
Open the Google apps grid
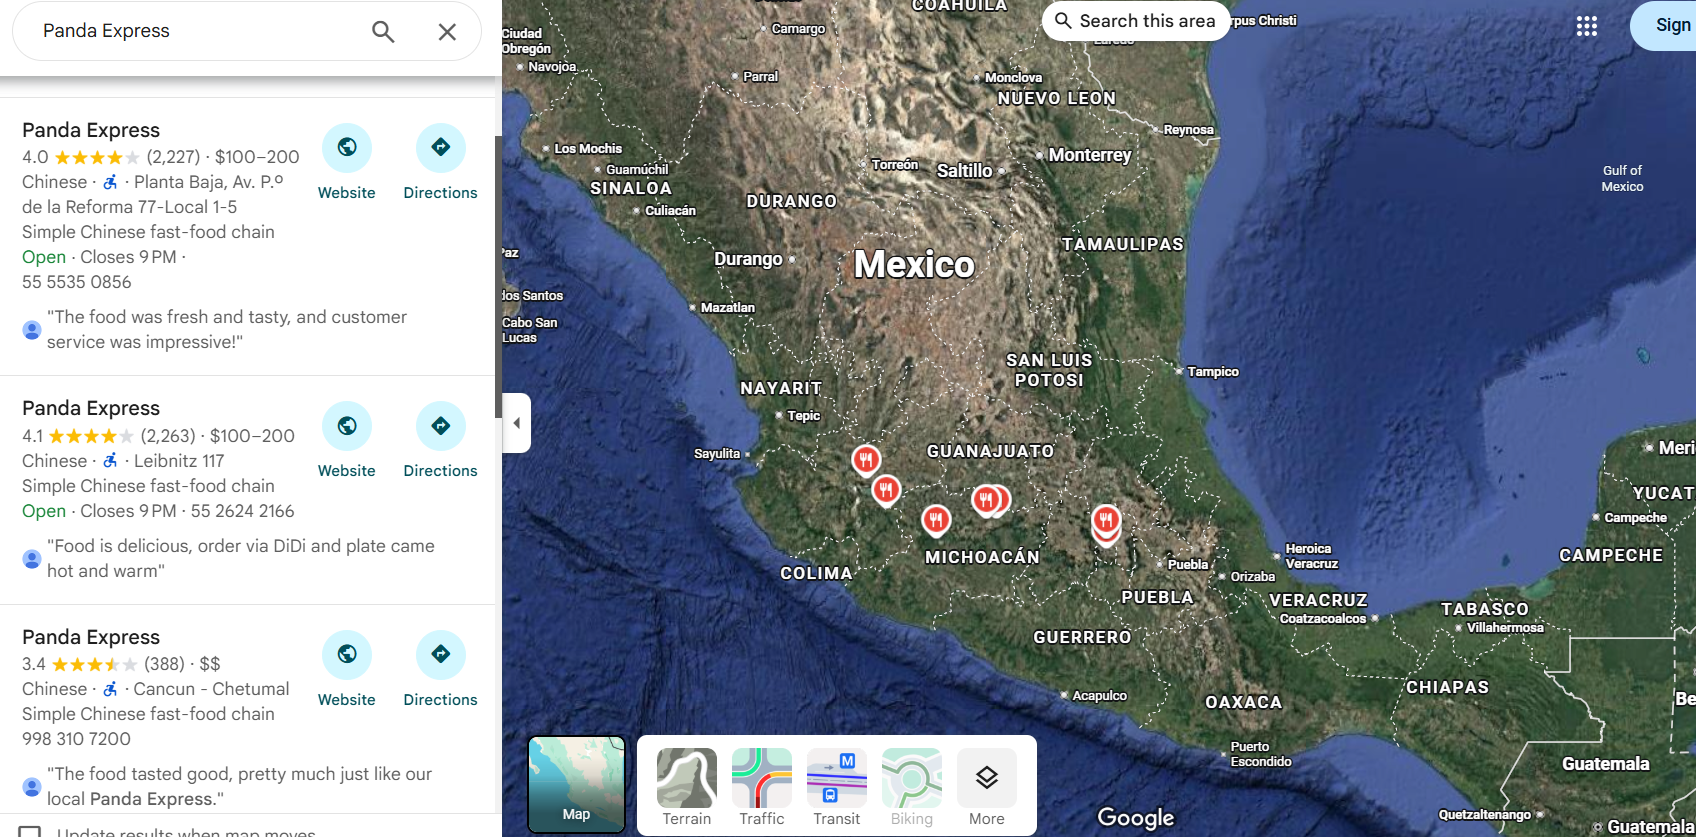(x=1587, y=26)
